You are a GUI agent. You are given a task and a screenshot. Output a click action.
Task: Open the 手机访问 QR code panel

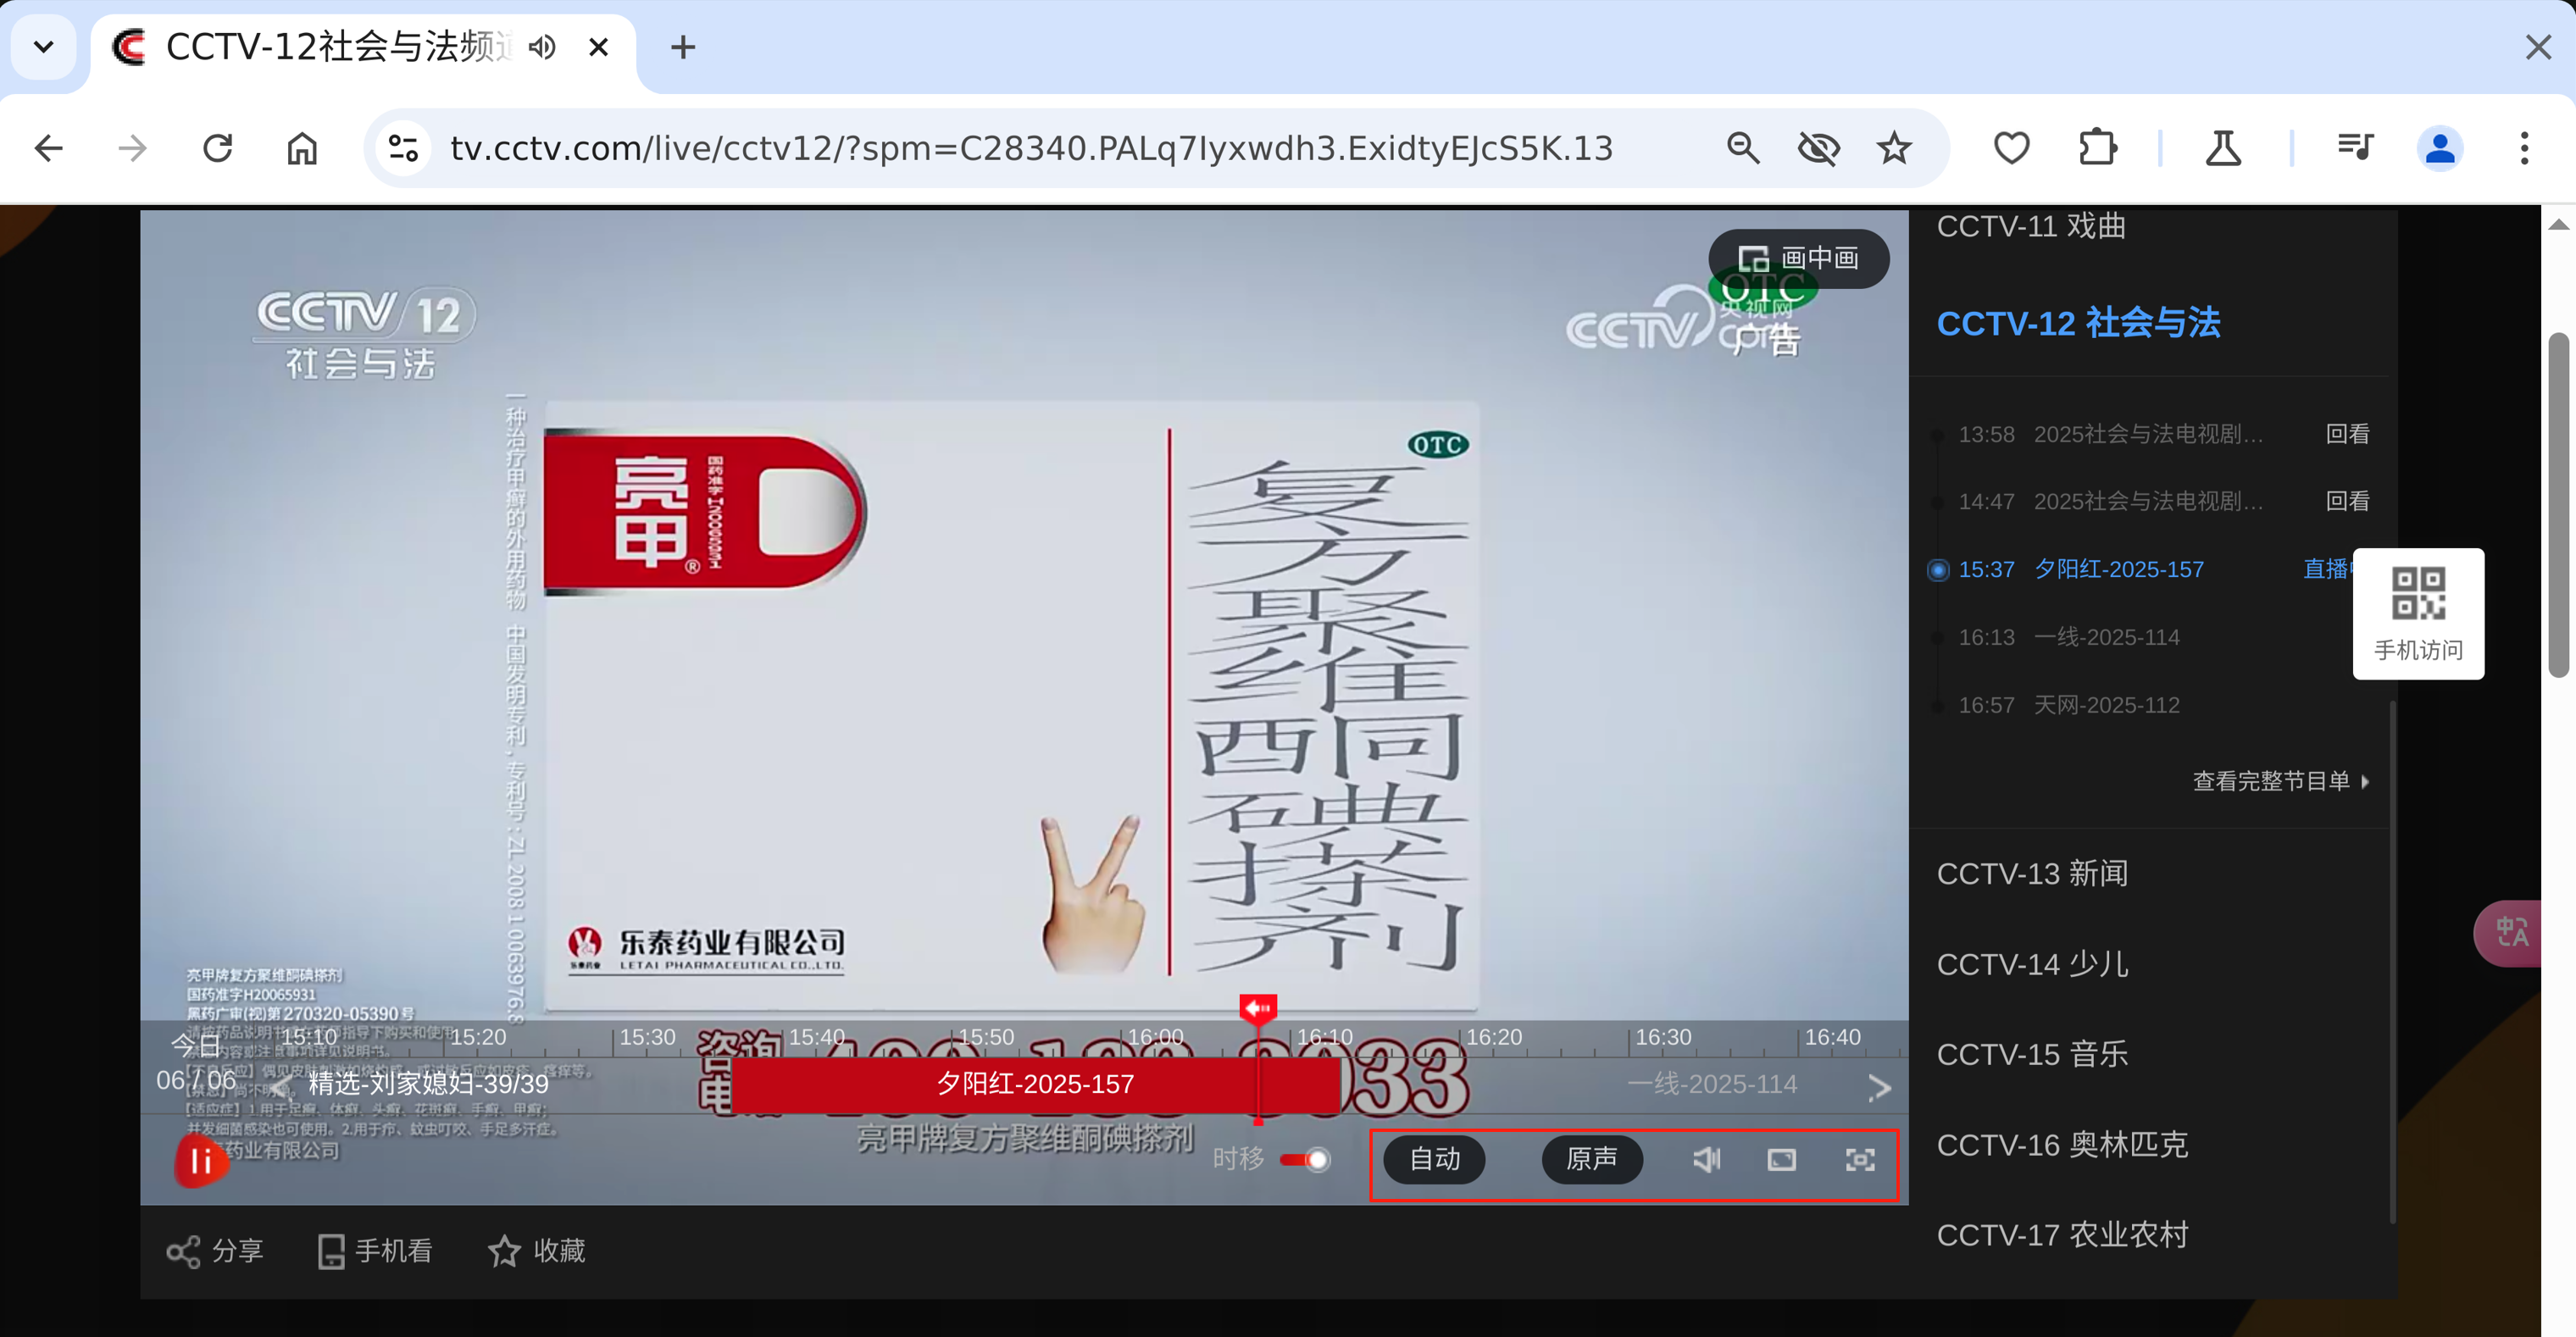click(x=2418, y=614)
